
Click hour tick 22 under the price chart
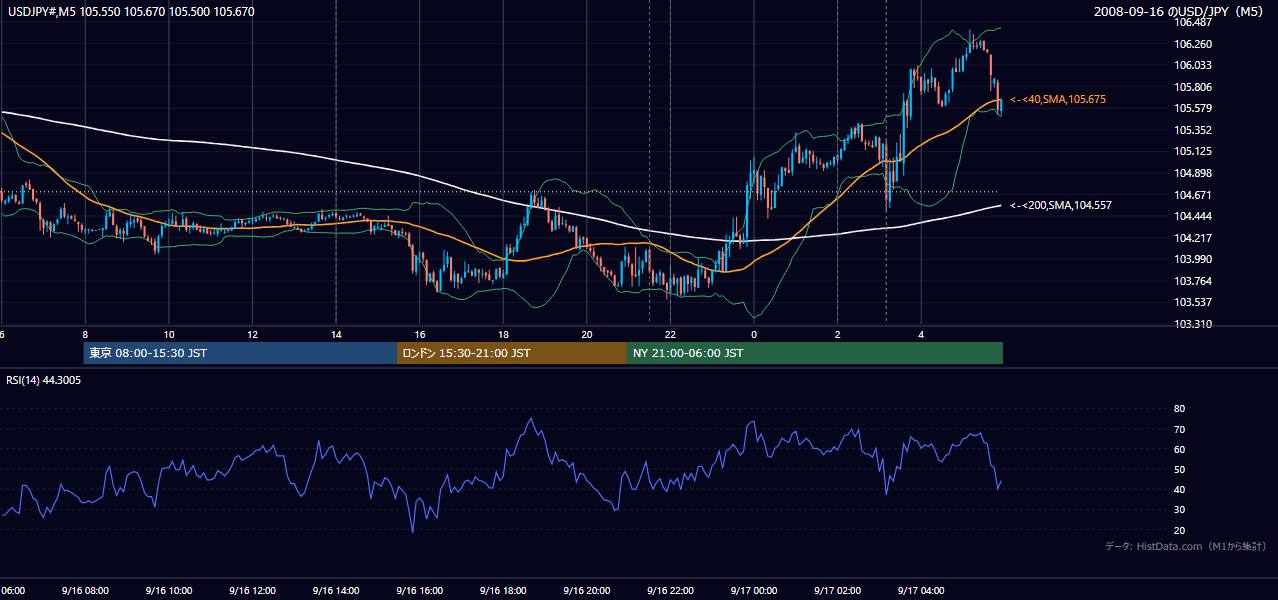pos(670,335)
